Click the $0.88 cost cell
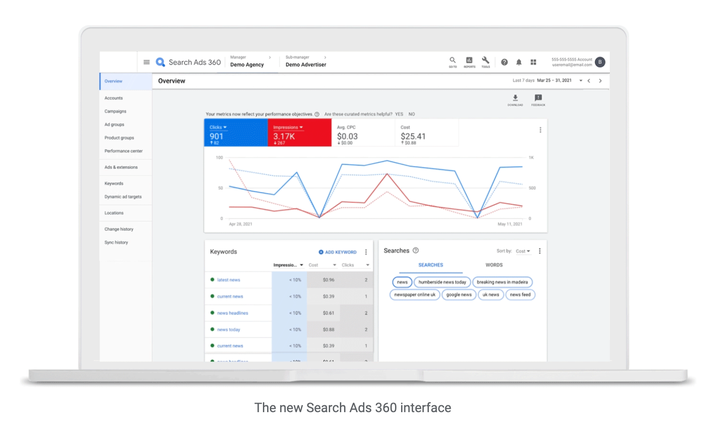 [324, 330]
